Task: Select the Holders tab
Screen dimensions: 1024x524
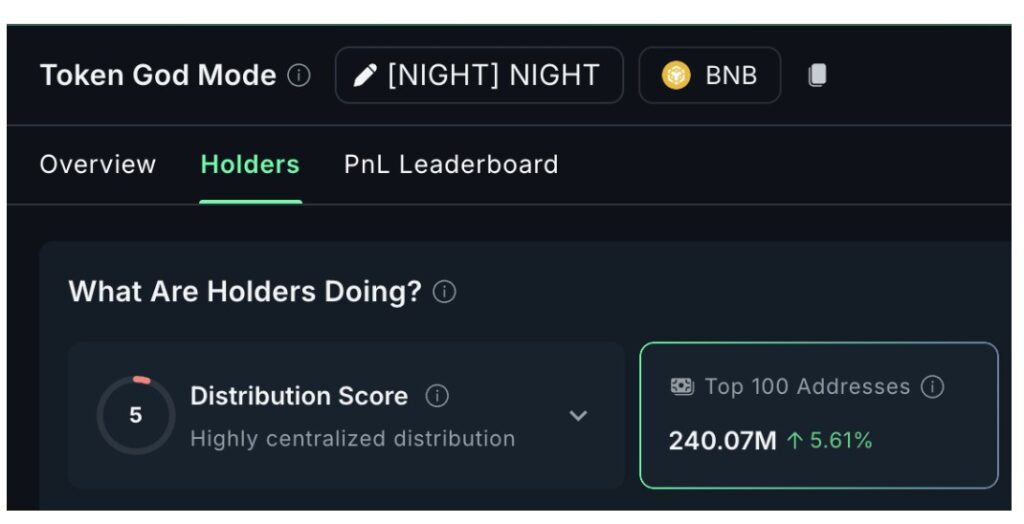Action: point(250,165)
